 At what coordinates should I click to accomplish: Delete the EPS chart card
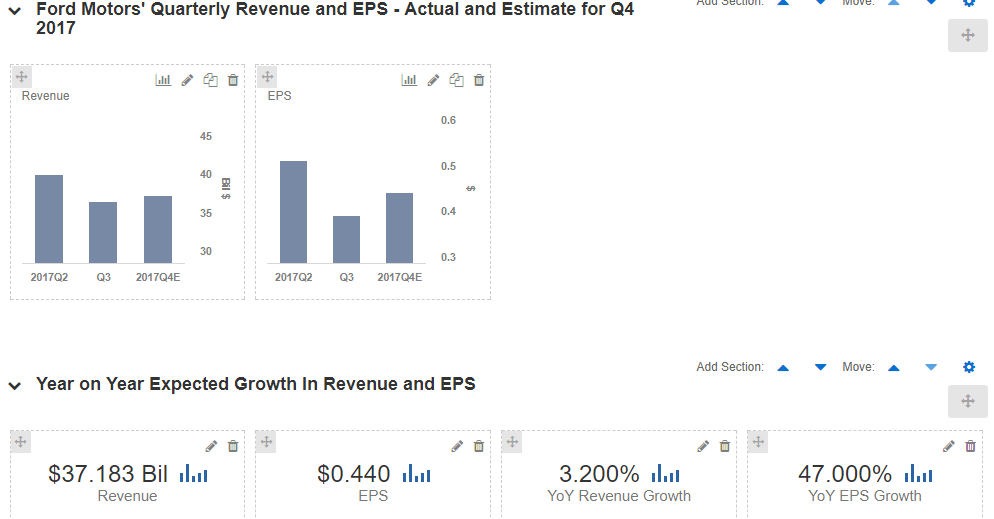click(x=479, y=80)
